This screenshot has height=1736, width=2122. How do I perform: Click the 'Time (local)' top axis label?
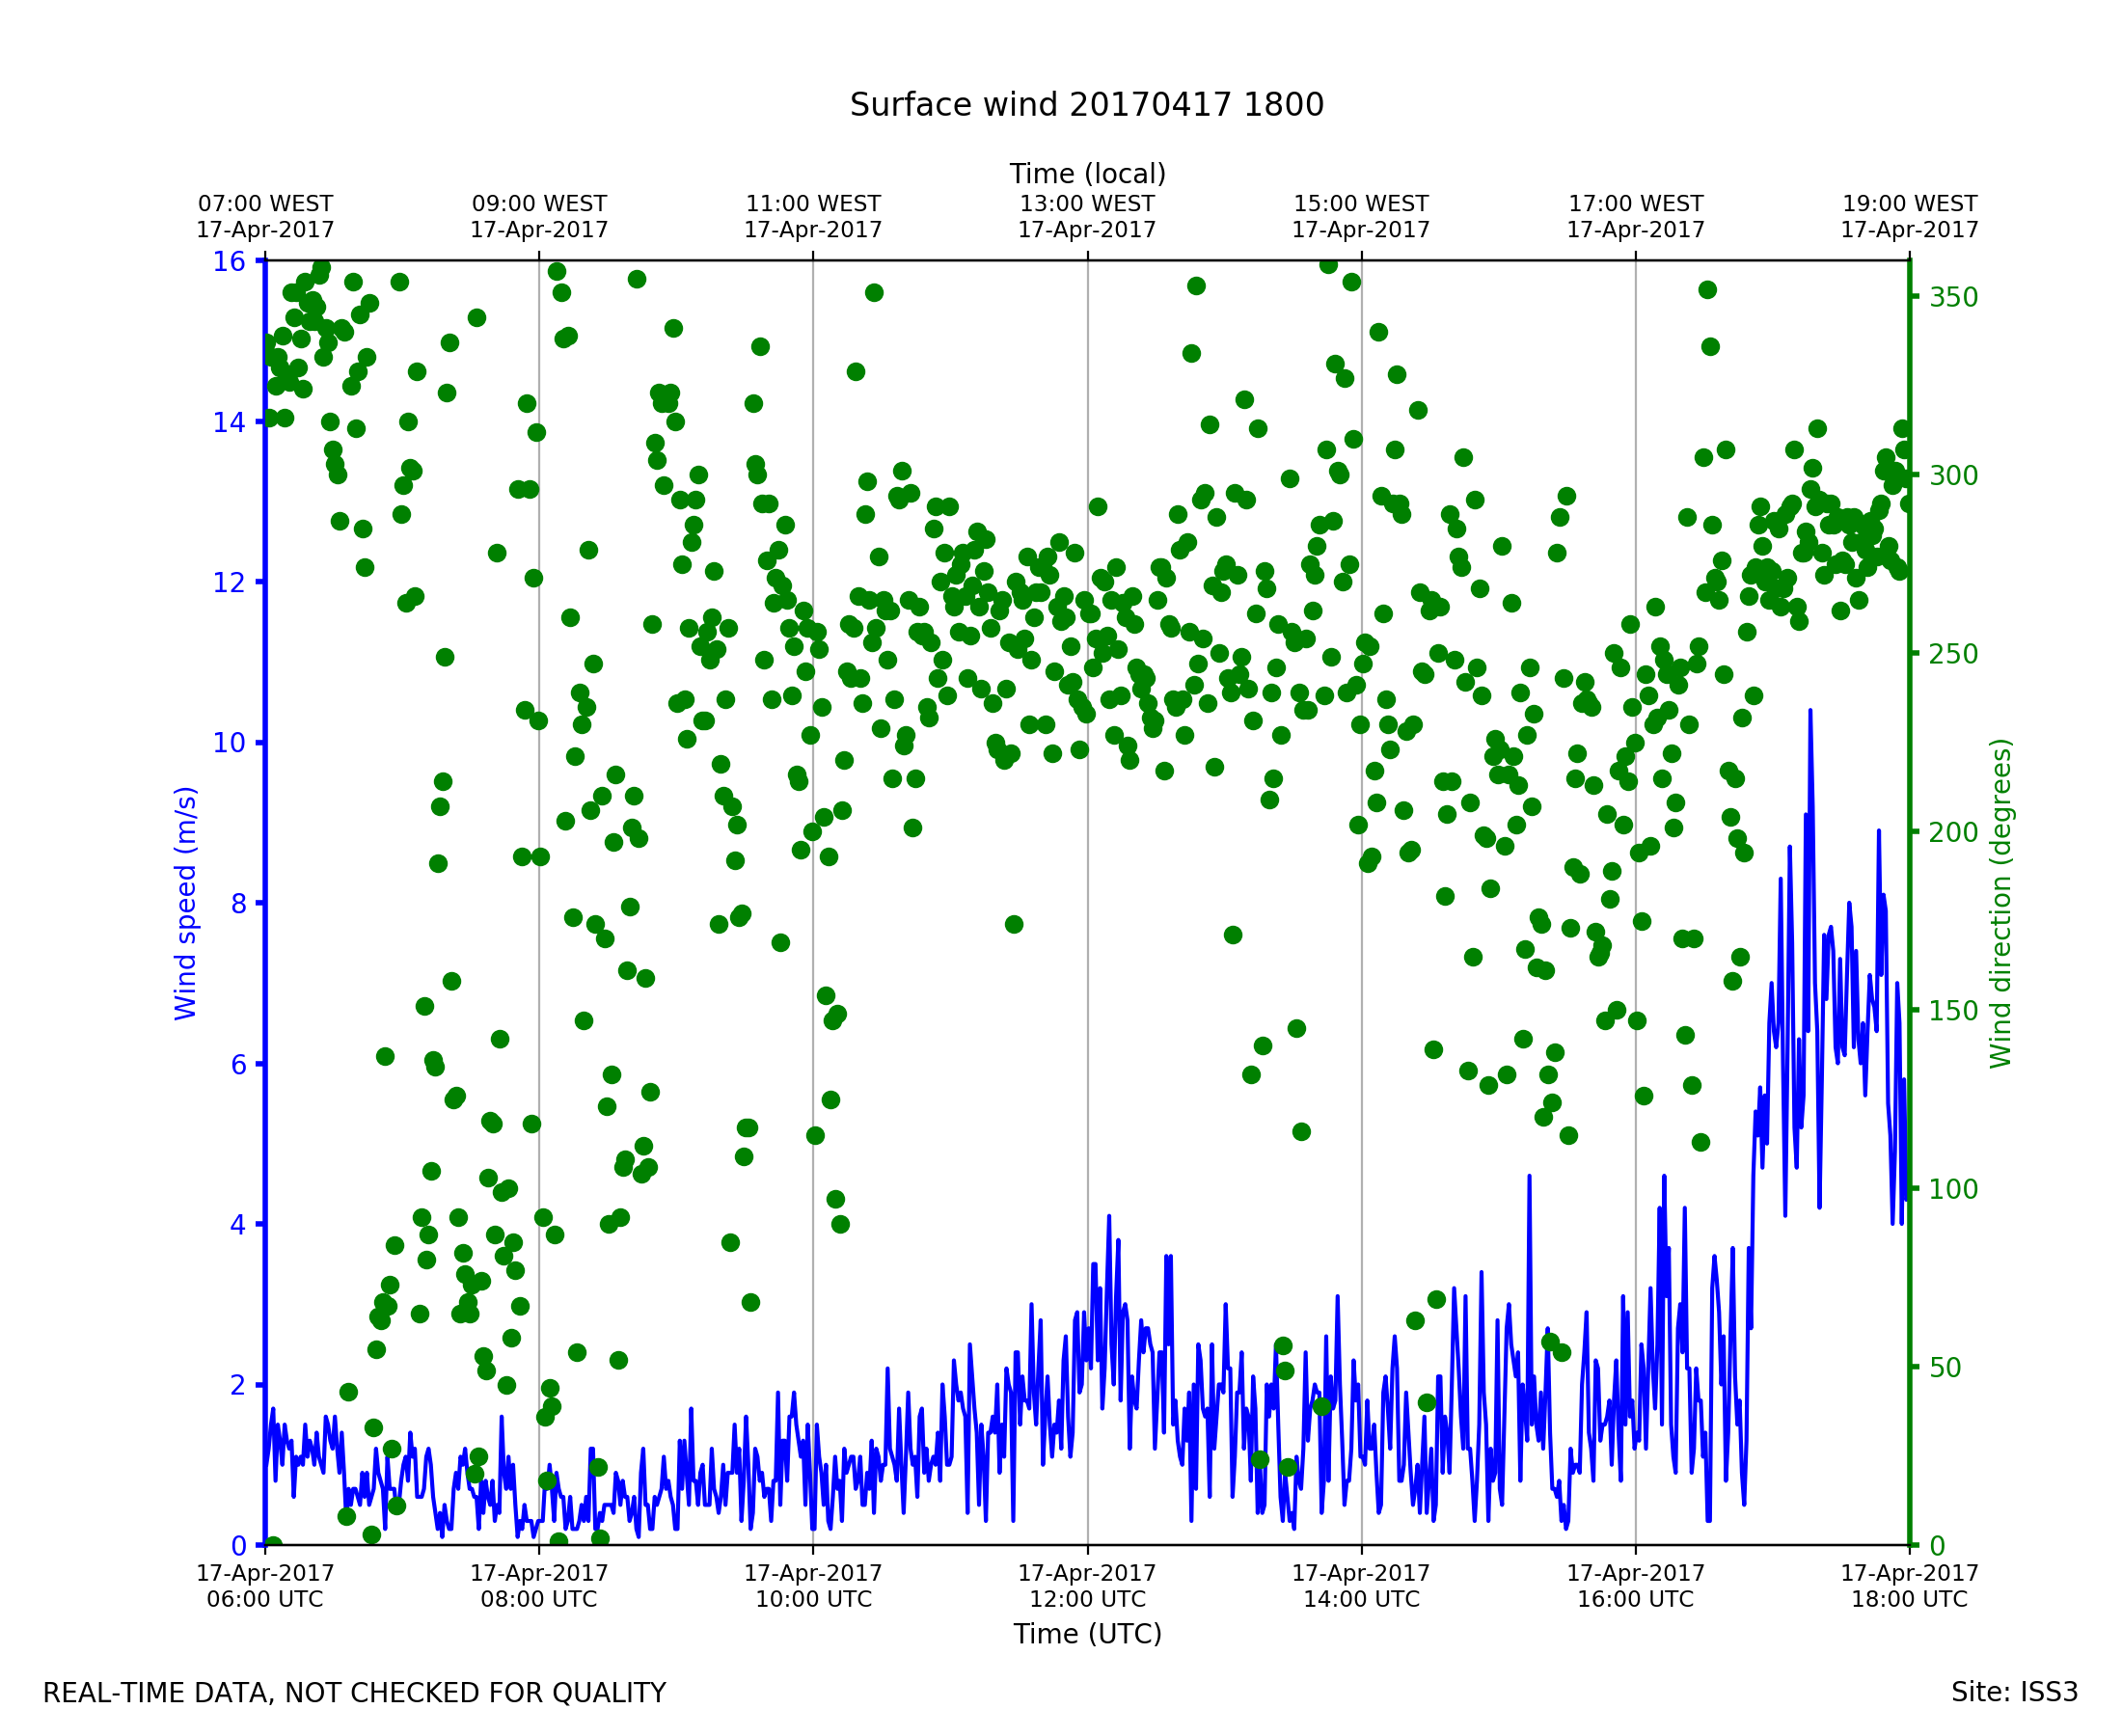[x=1087, y=174]
